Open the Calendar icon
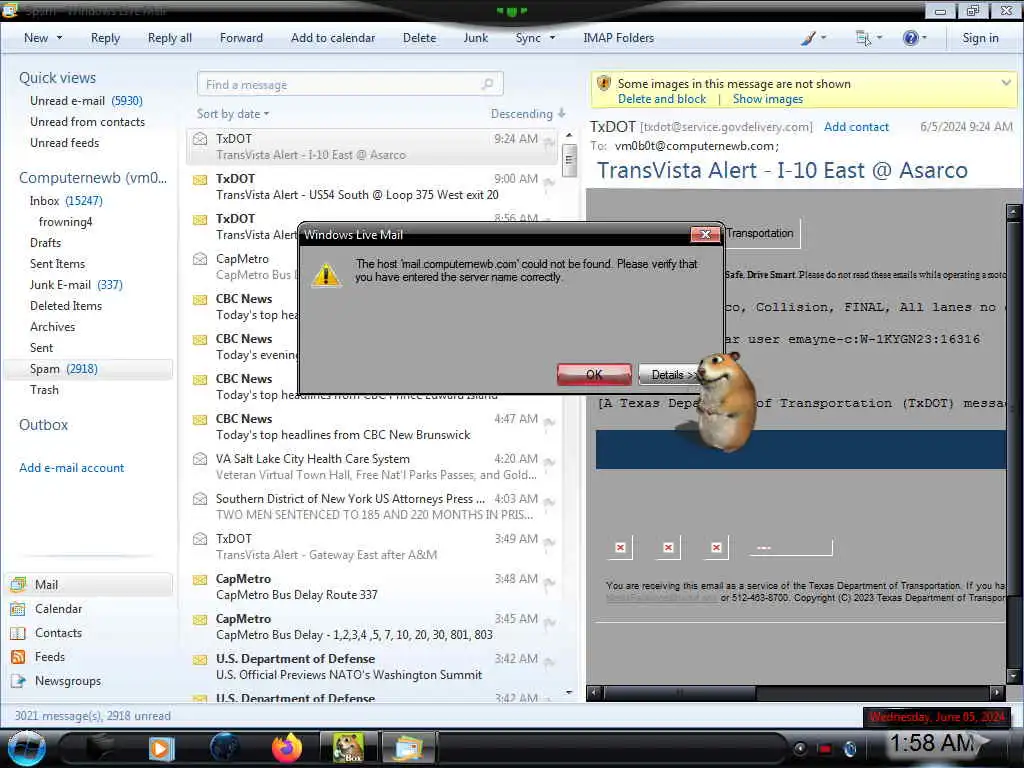This screenshot has height=768, width=1024. pos(18,609)
